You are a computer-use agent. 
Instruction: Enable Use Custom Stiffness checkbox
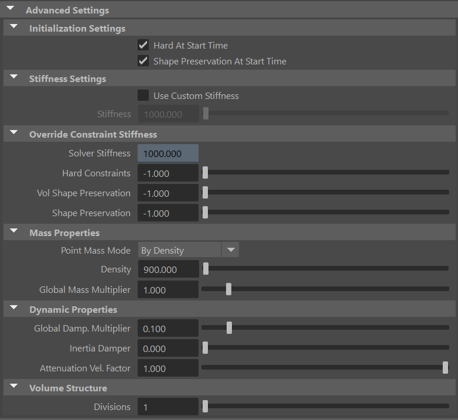coord(143,95)
